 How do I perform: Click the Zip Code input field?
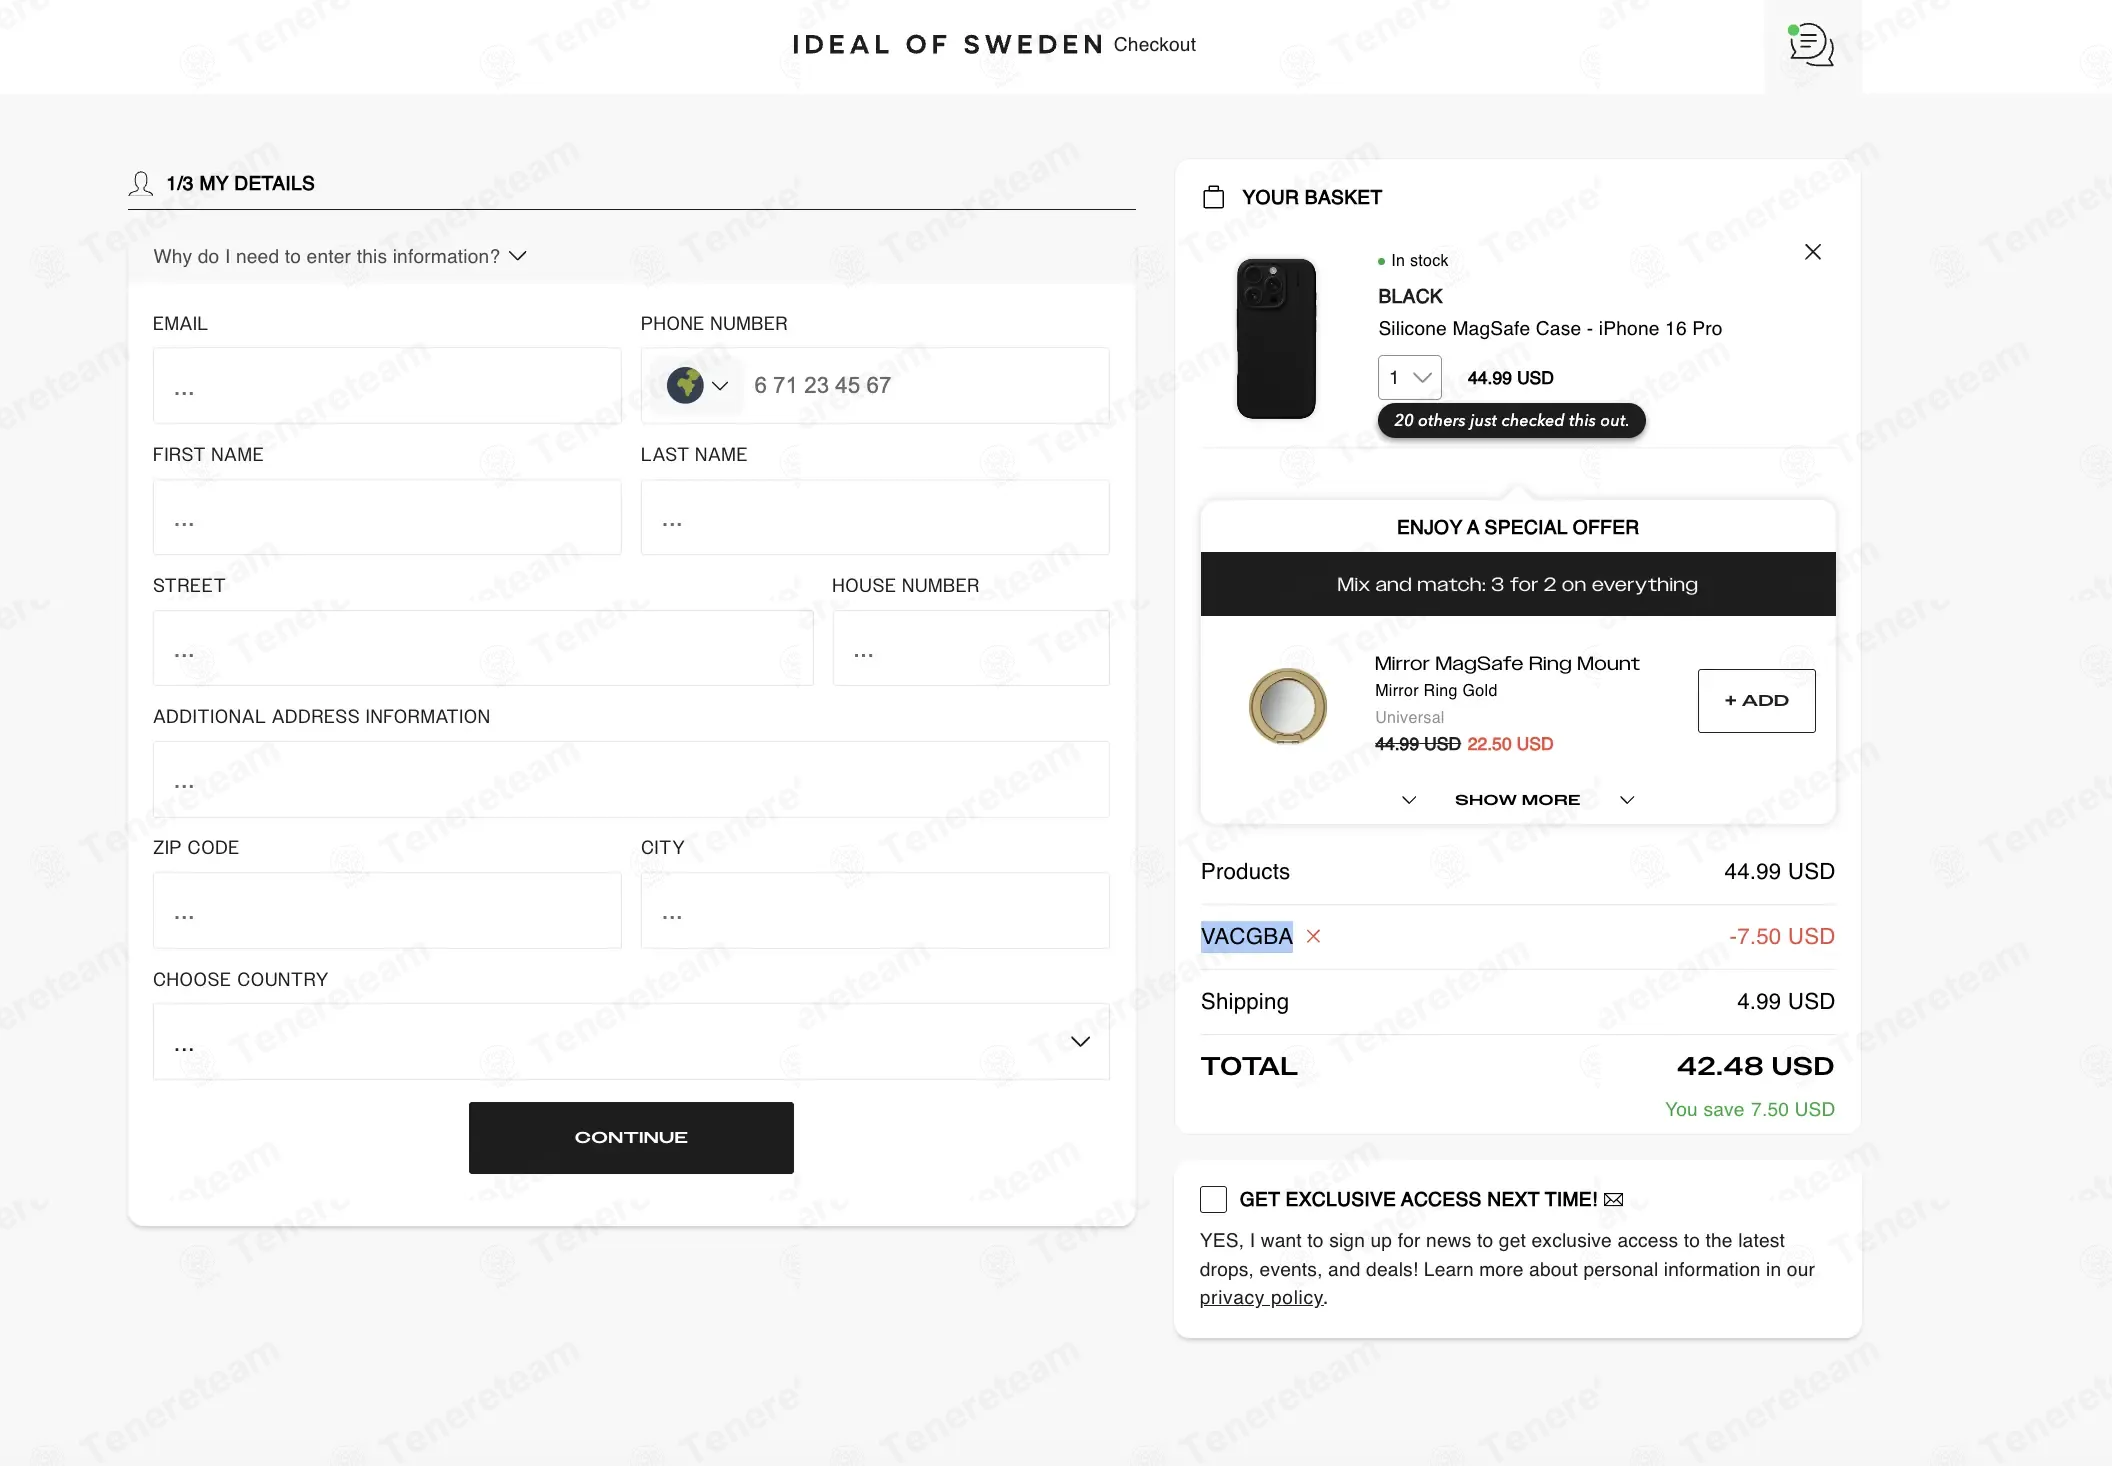point(387,911)
